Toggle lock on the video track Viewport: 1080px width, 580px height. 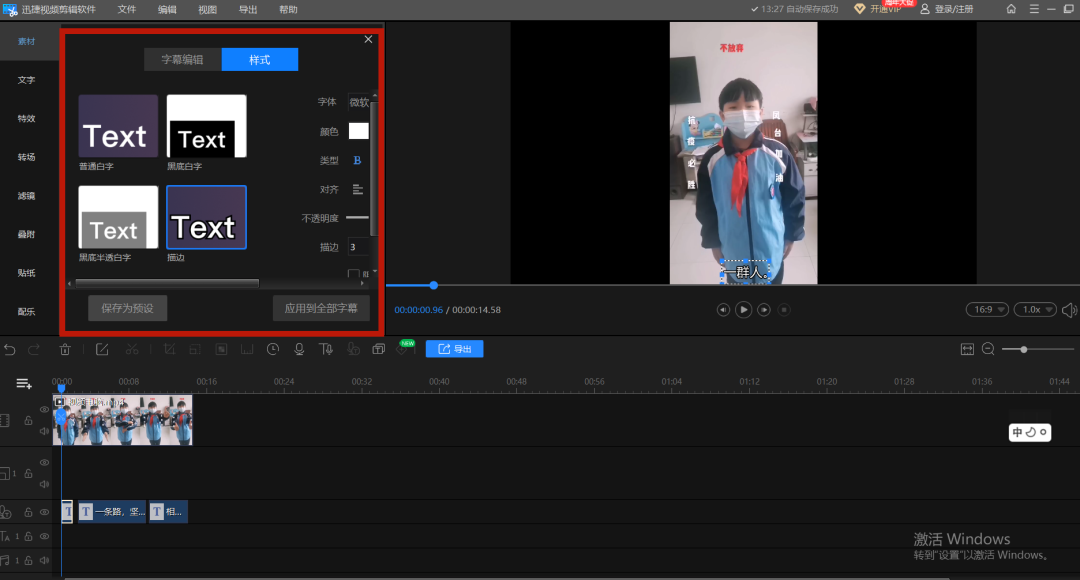[28, 420]
